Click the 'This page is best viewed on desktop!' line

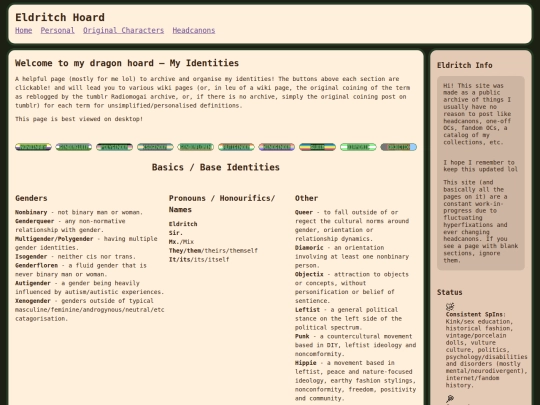coord(79,119)
